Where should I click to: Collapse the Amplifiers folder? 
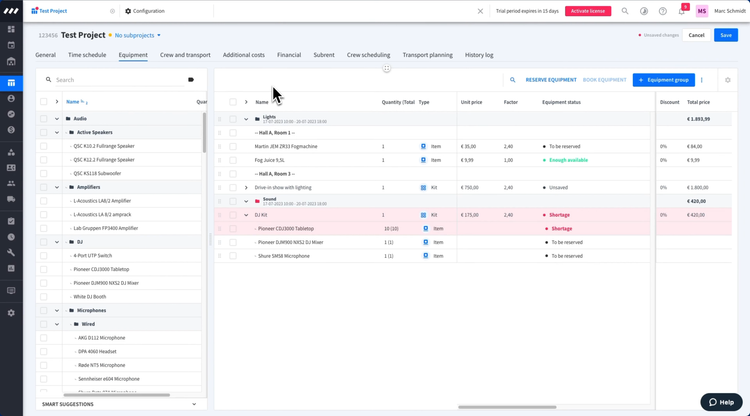coord(57,187)
